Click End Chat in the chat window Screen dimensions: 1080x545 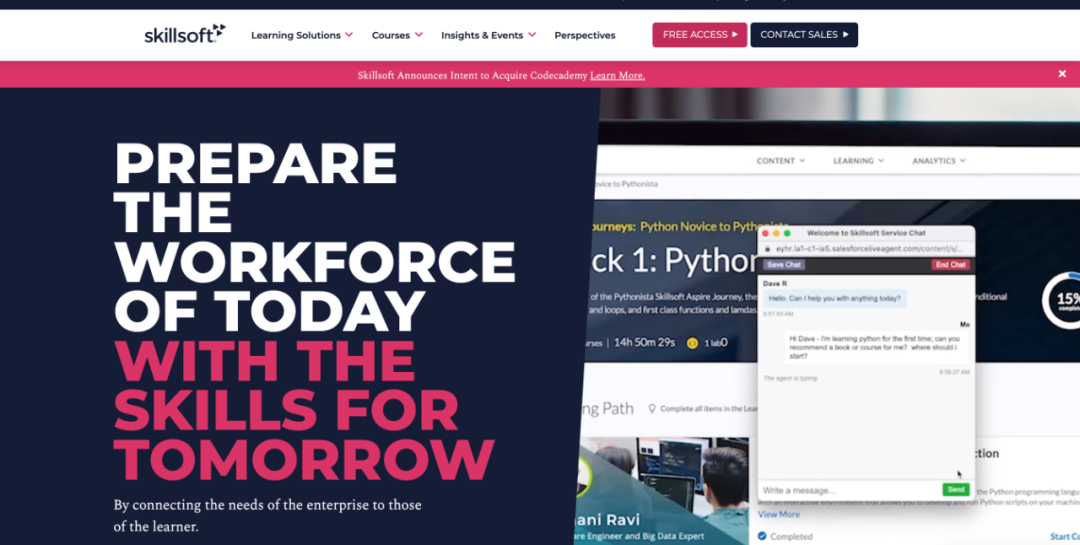[951, 265]
